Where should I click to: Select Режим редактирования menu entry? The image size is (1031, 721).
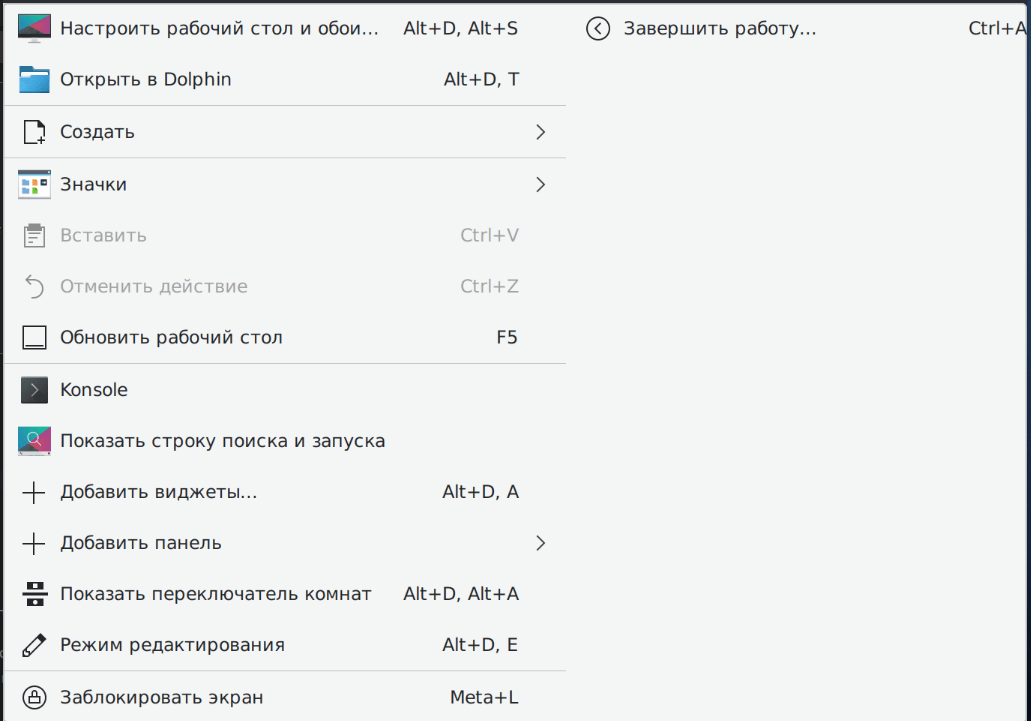click(172, 645)
